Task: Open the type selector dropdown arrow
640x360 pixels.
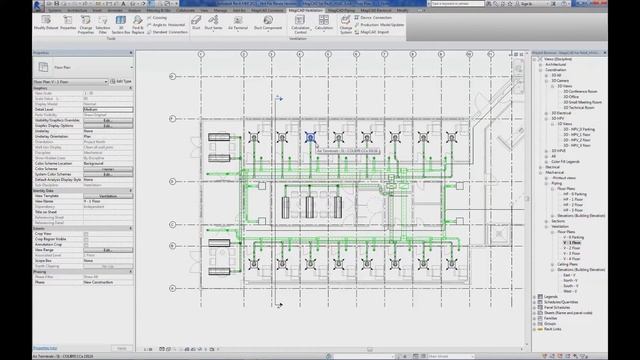Action: click(x=131, y=67)
